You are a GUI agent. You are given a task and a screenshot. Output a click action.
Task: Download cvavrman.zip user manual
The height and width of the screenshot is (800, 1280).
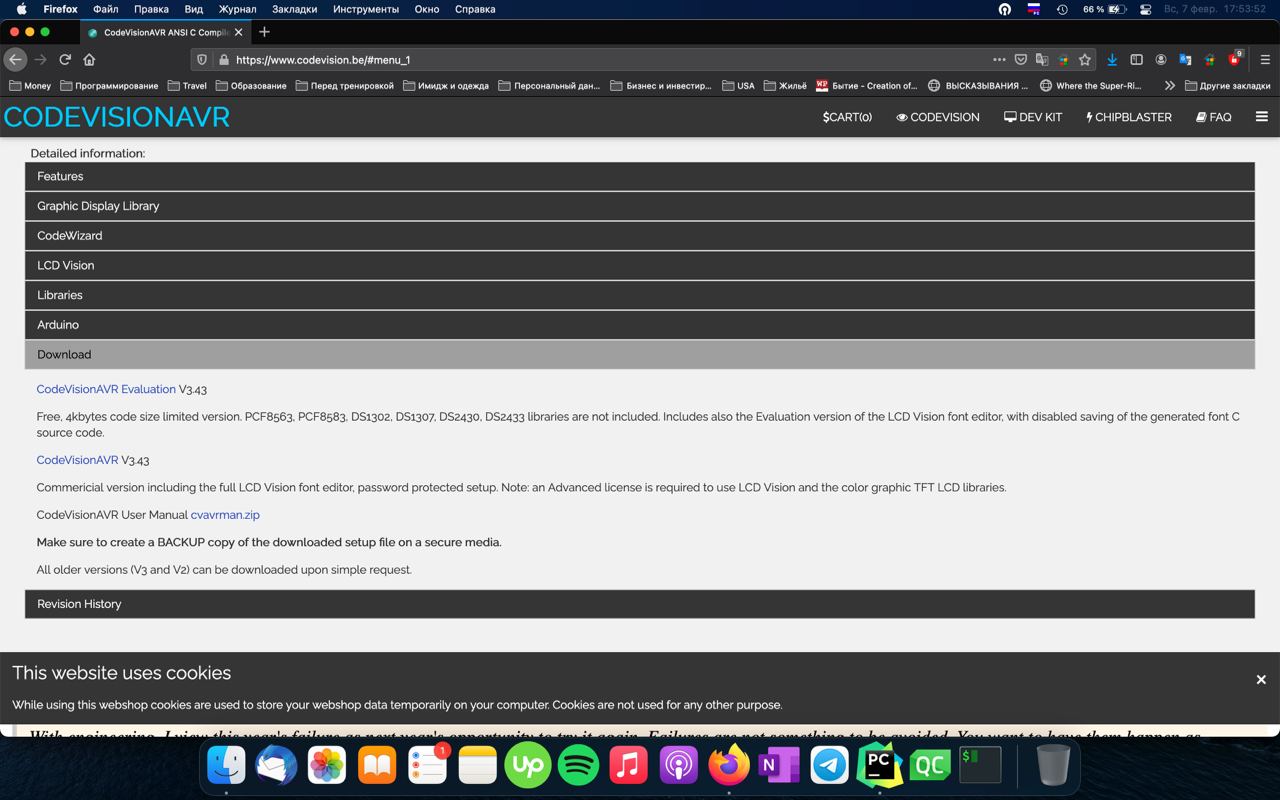click(225, 515)
